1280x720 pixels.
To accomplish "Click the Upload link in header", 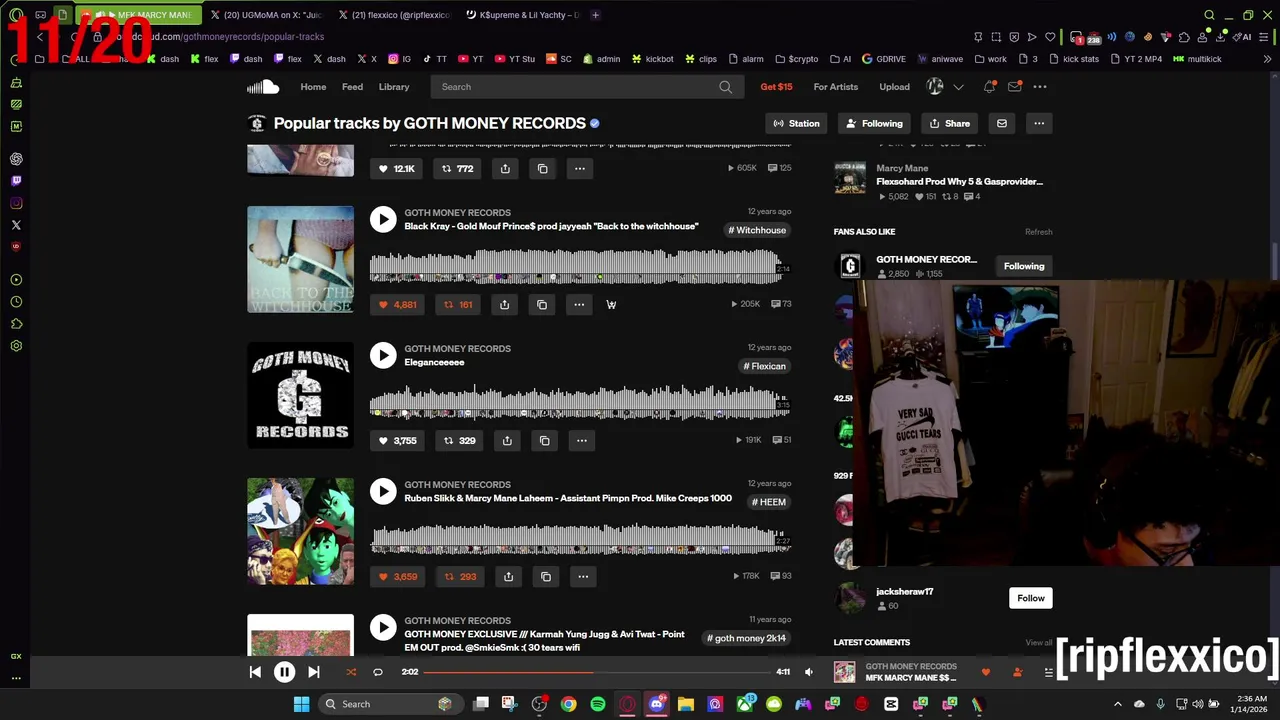I will (894, 87).
